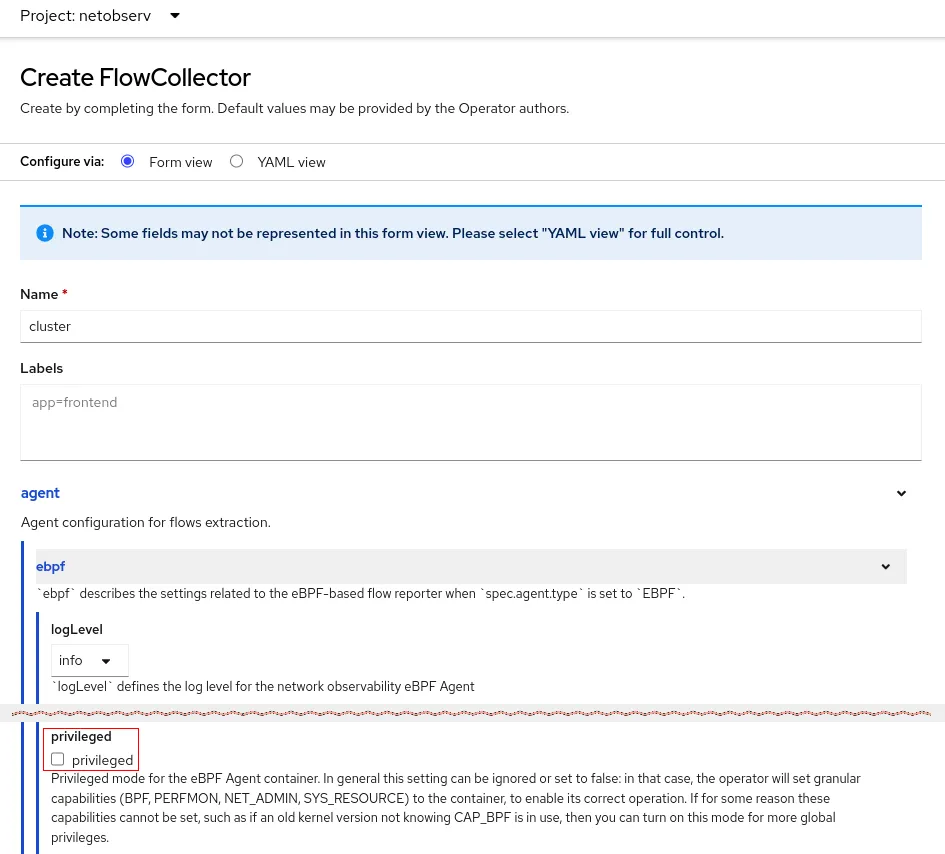
Task: Click the blue info icon in note
Action: click(44, 233)
